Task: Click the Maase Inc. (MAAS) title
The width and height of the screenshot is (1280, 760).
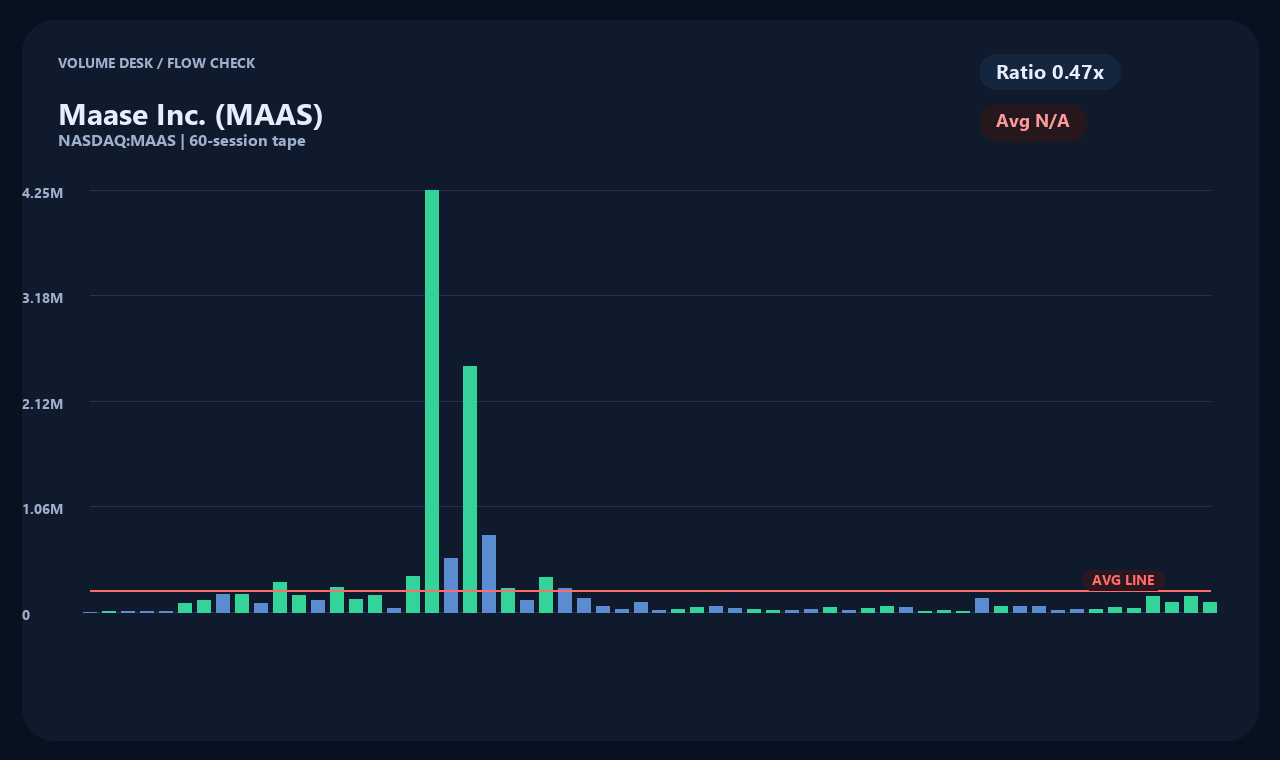Action: (191, 115)
